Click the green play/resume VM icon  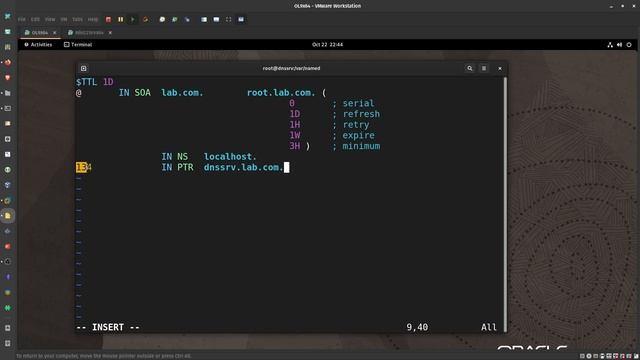click(x=133, y=19)
